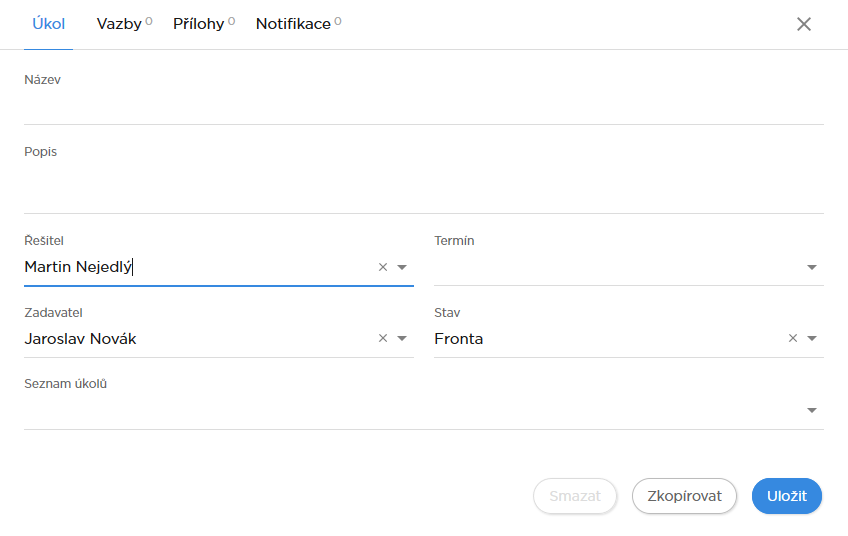The width and height of the screenshot is (848, 536).
Task: Open the Stav dropdown arrow
Action: 812,339
